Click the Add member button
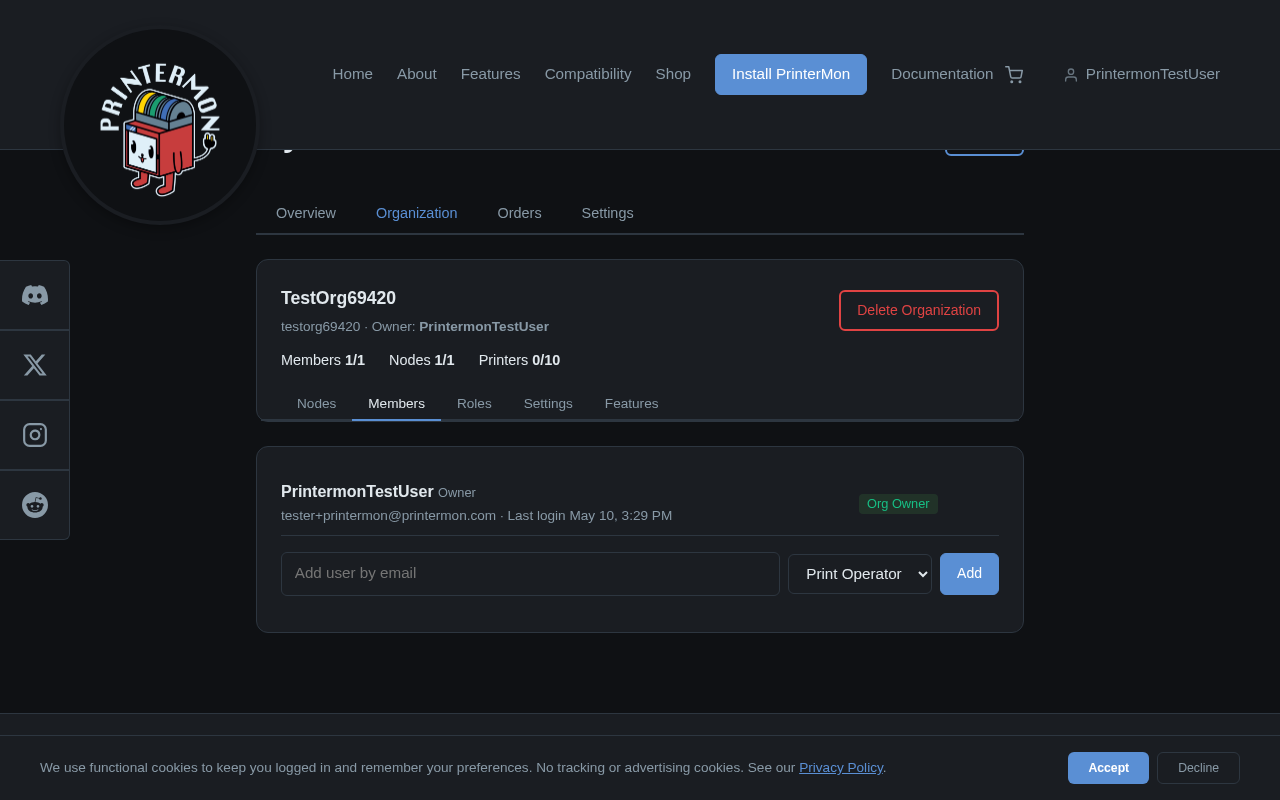 point(969,574)
